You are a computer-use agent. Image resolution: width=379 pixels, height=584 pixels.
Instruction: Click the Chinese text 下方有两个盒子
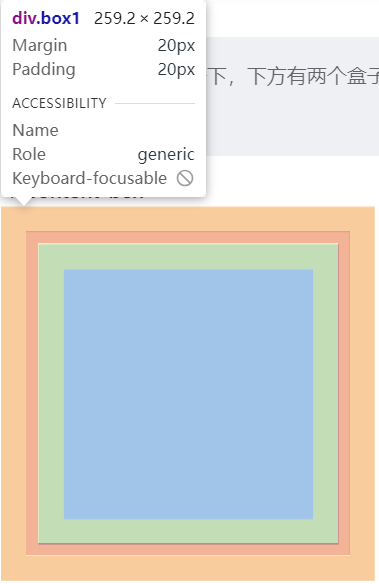pyautogui.click(x=313, y=76)
